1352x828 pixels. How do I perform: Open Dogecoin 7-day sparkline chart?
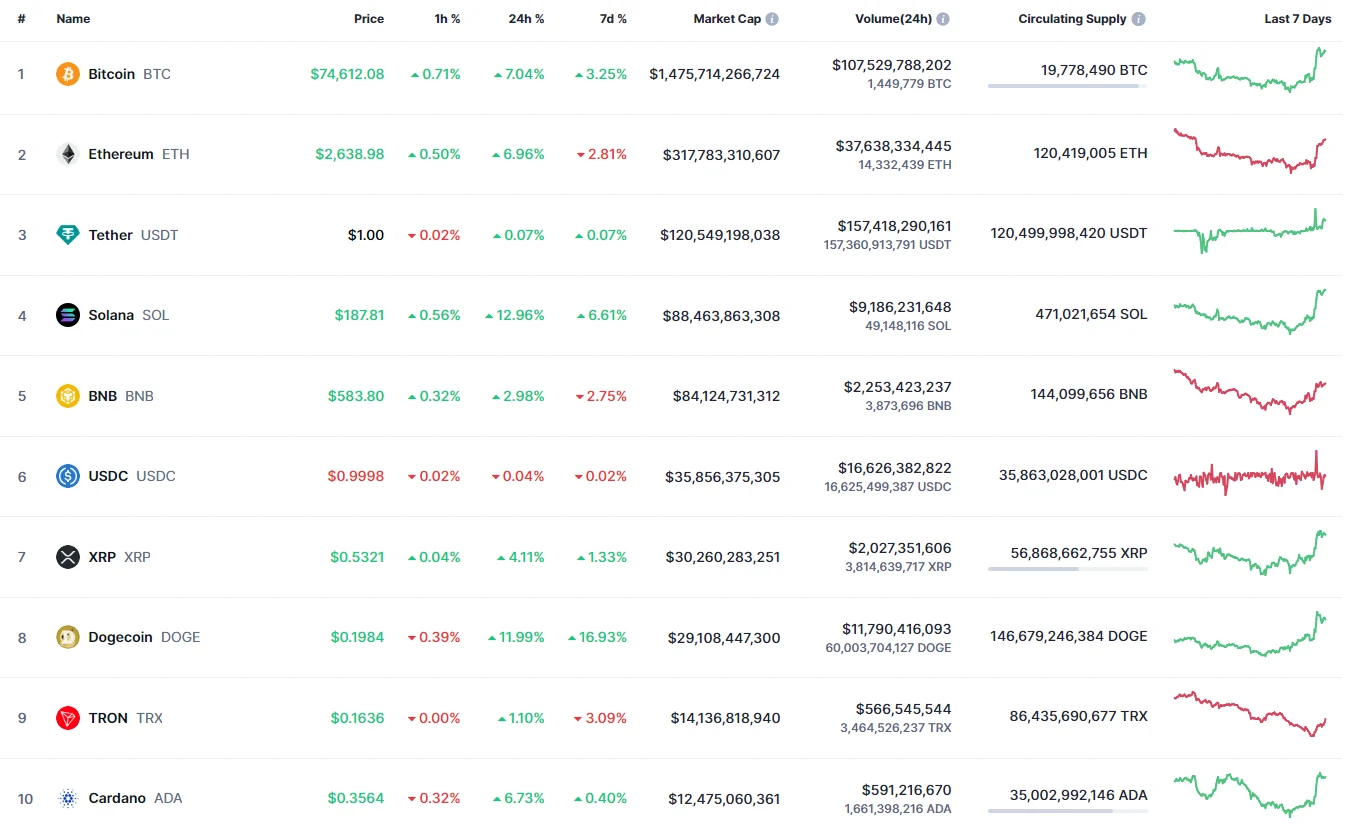pos(1250,634)
